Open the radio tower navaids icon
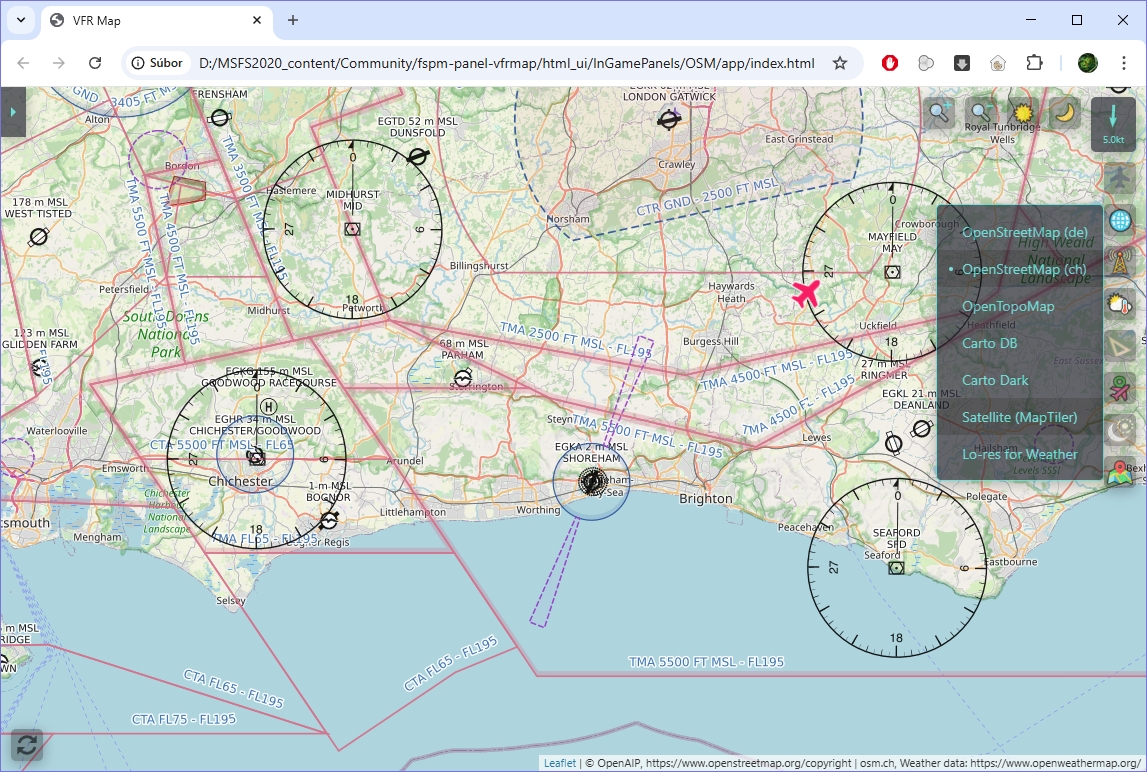This screenshot has width=1147, height=772. coord(1120,263)
